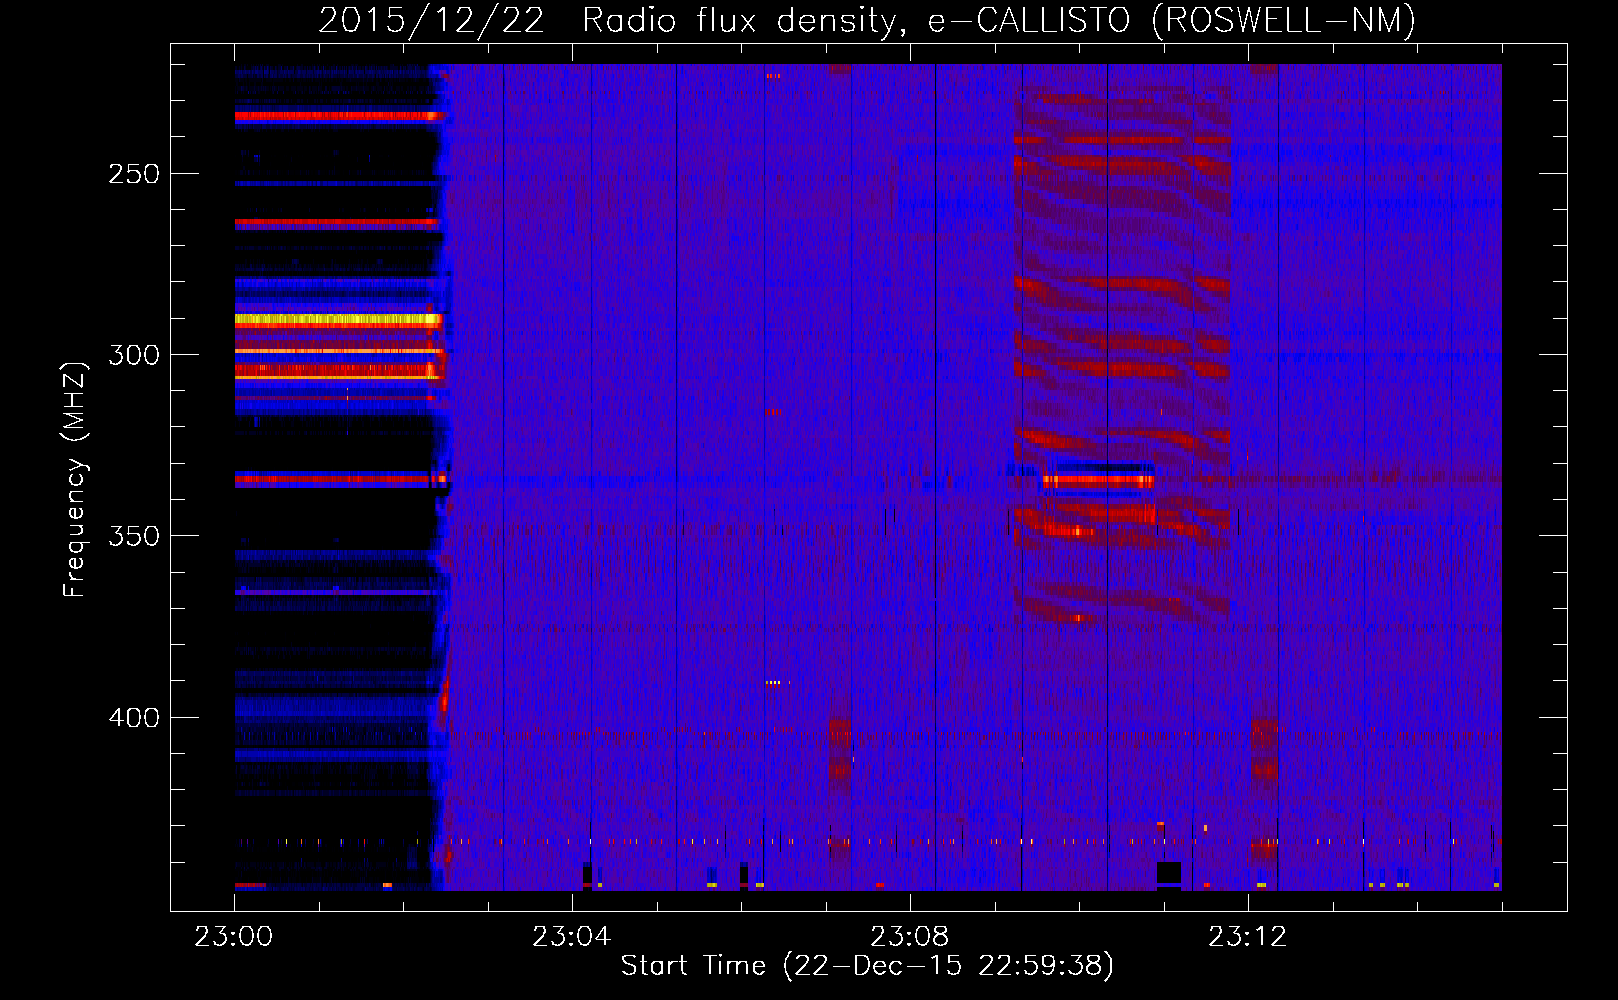Viewport: 1618px width, 1000px height.
Task: Click the Frequency (MHZ) axis label
Action: [75, 480]
